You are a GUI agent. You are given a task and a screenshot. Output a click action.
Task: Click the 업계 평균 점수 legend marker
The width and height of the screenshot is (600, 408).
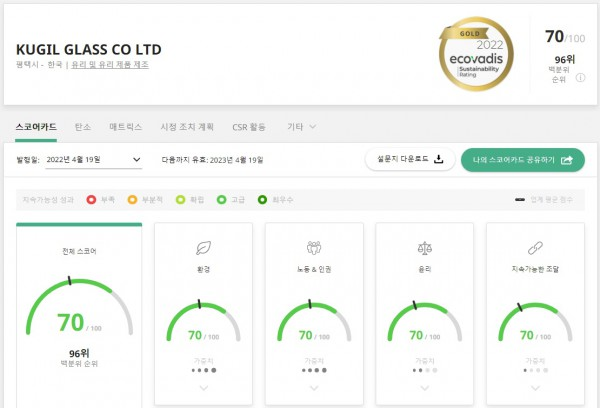point(520,199)
